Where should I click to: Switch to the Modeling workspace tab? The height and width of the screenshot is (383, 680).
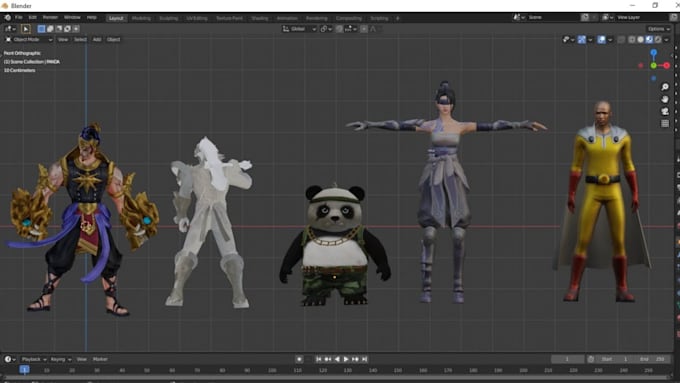(x=141, y=18)
